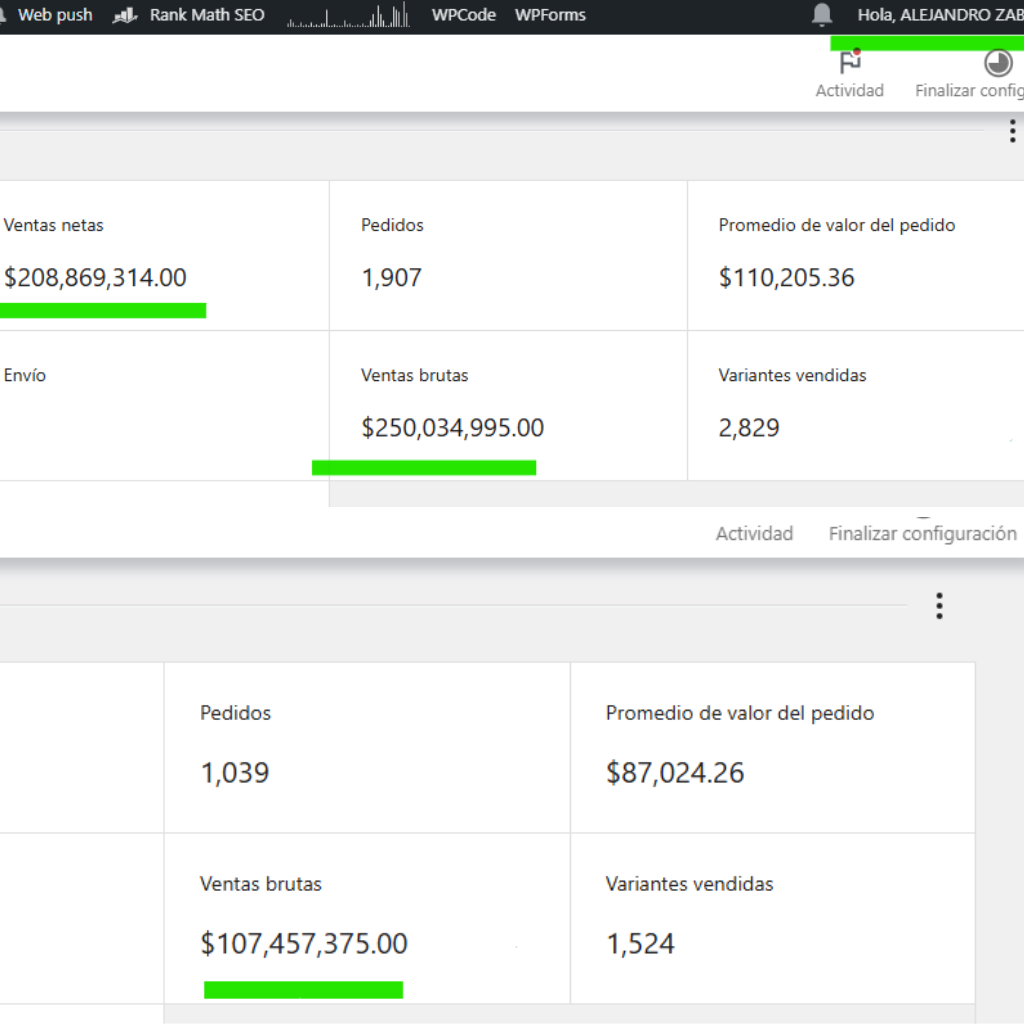The width and height of the screenshot is (1024, 1024).
Task: Open the WPForms admin bar menu
Action: [550, 15]
